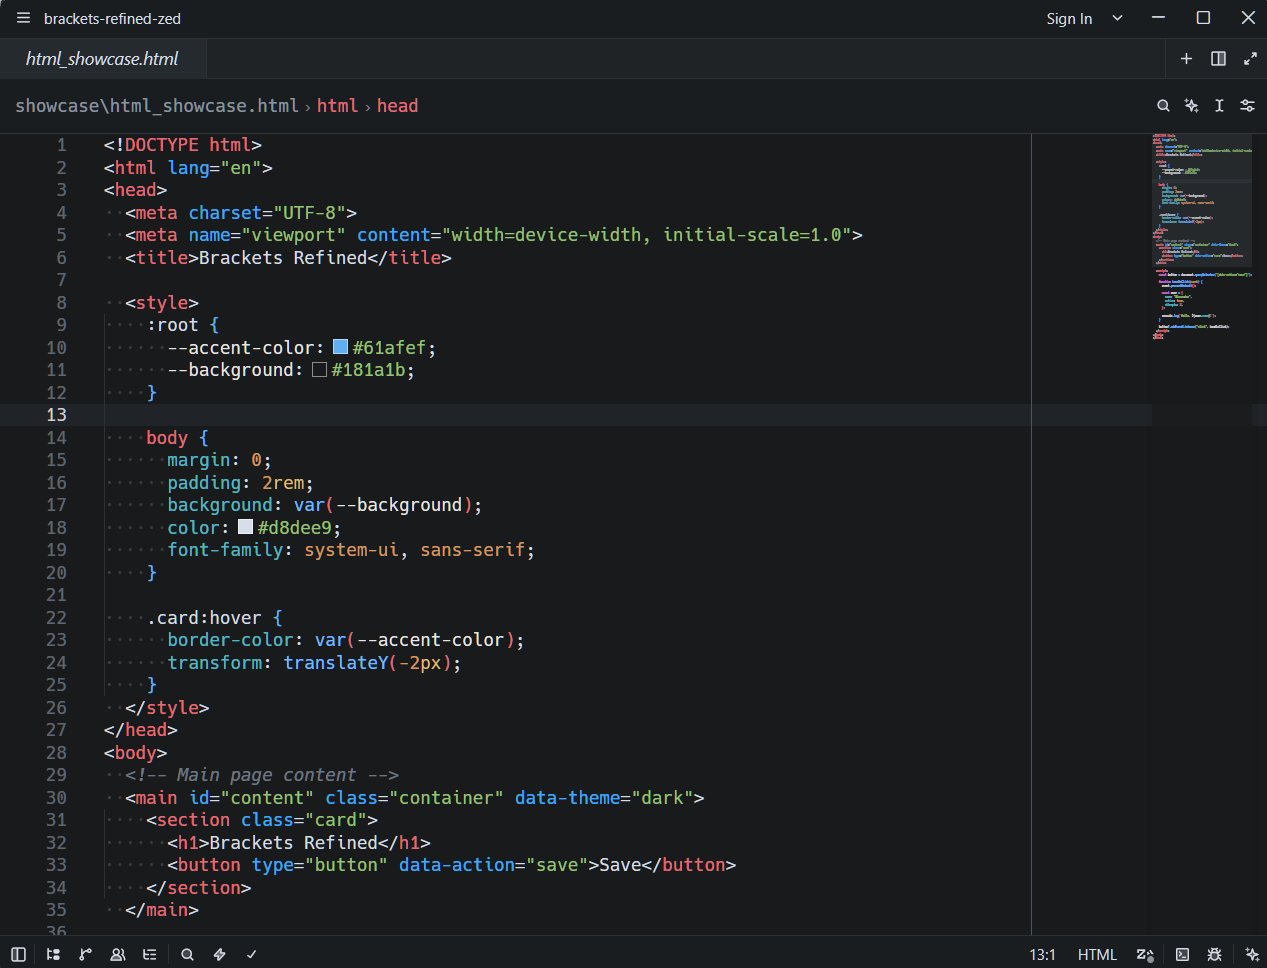Open the collaboration panel people icon
This screenshot has width=1267, height=968.
(117, 954)
